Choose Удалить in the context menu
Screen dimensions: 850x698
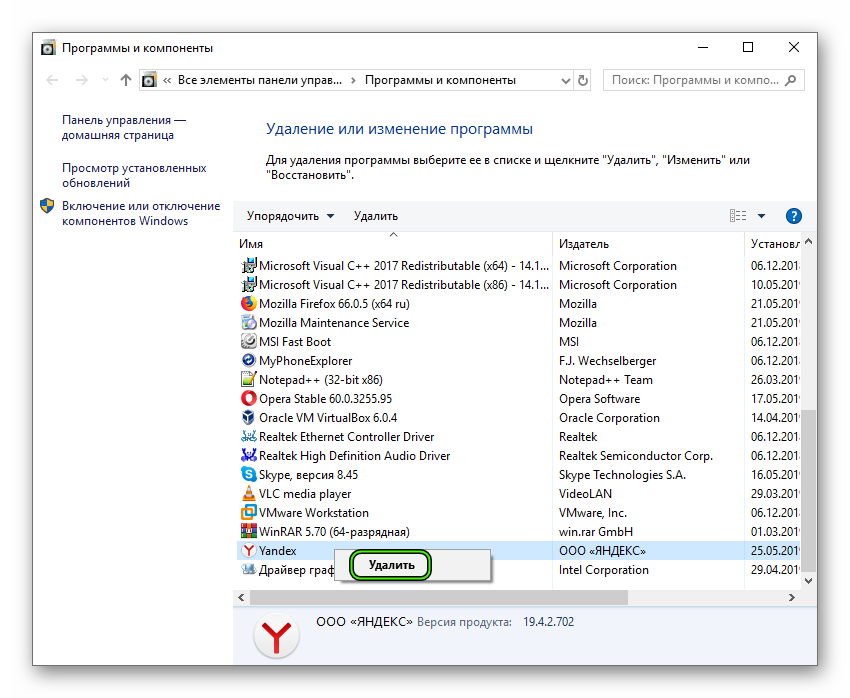click(x=391, y=565)
